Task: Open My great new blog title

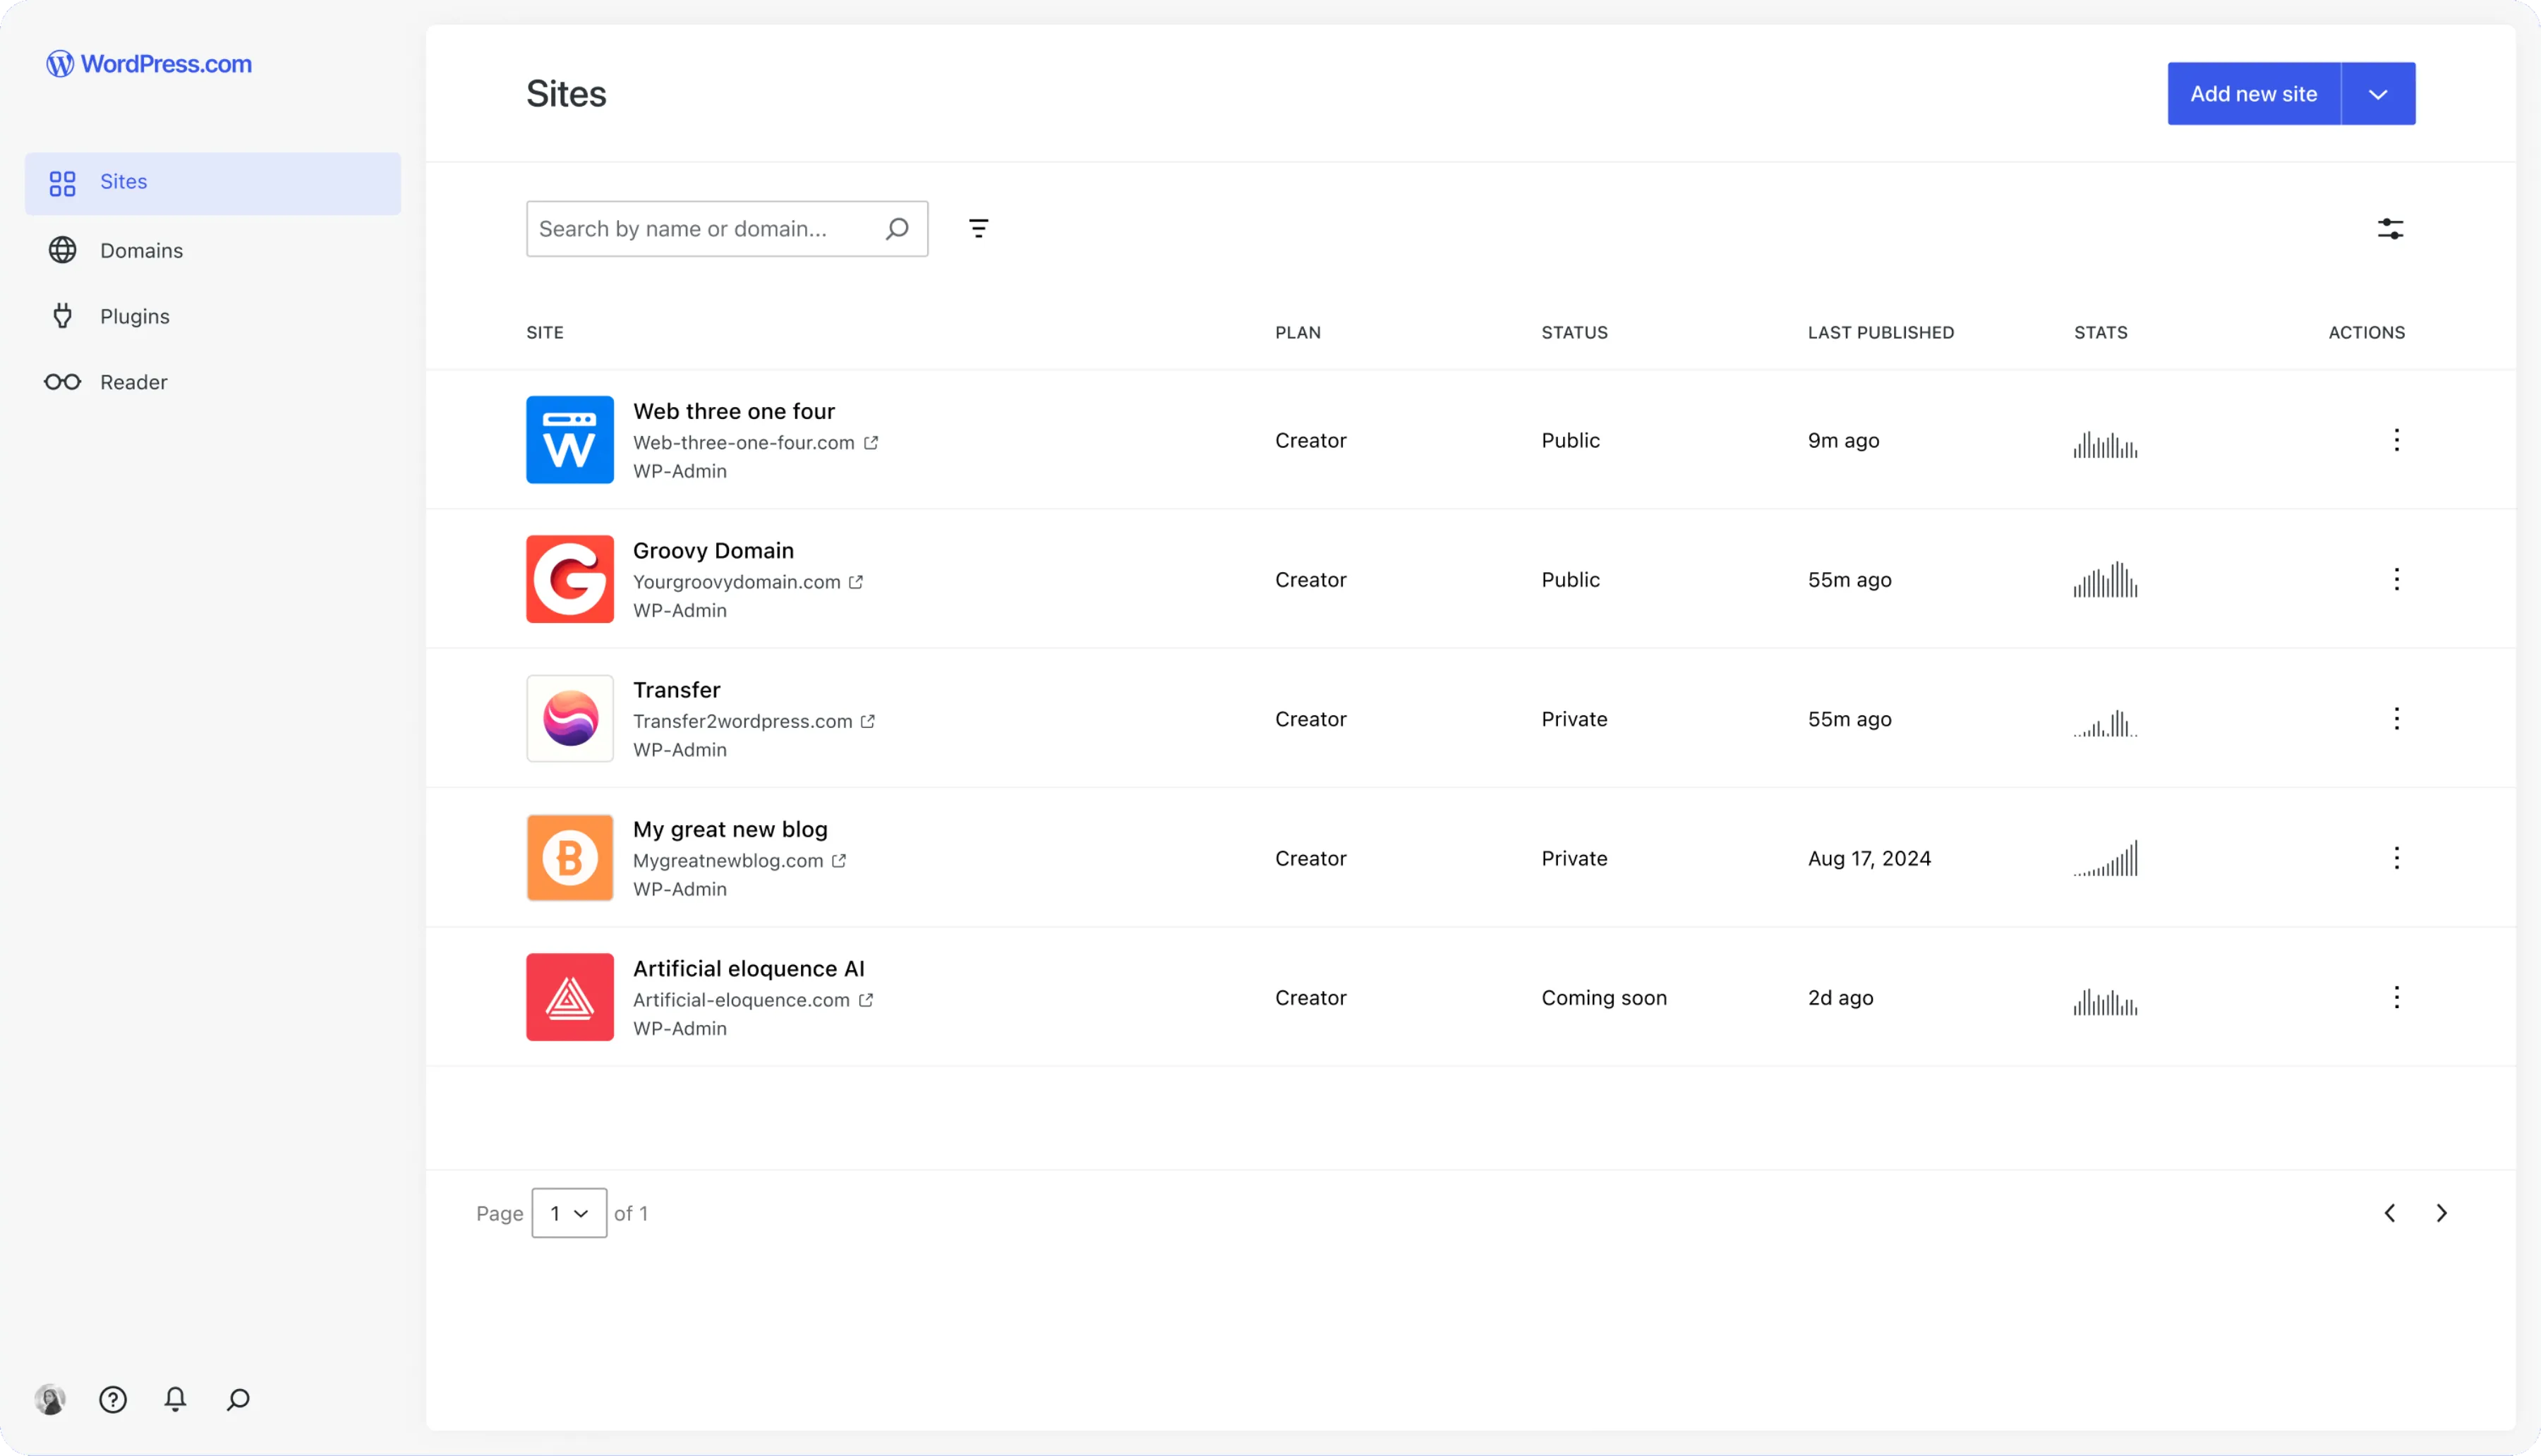Action: [730, 829]
